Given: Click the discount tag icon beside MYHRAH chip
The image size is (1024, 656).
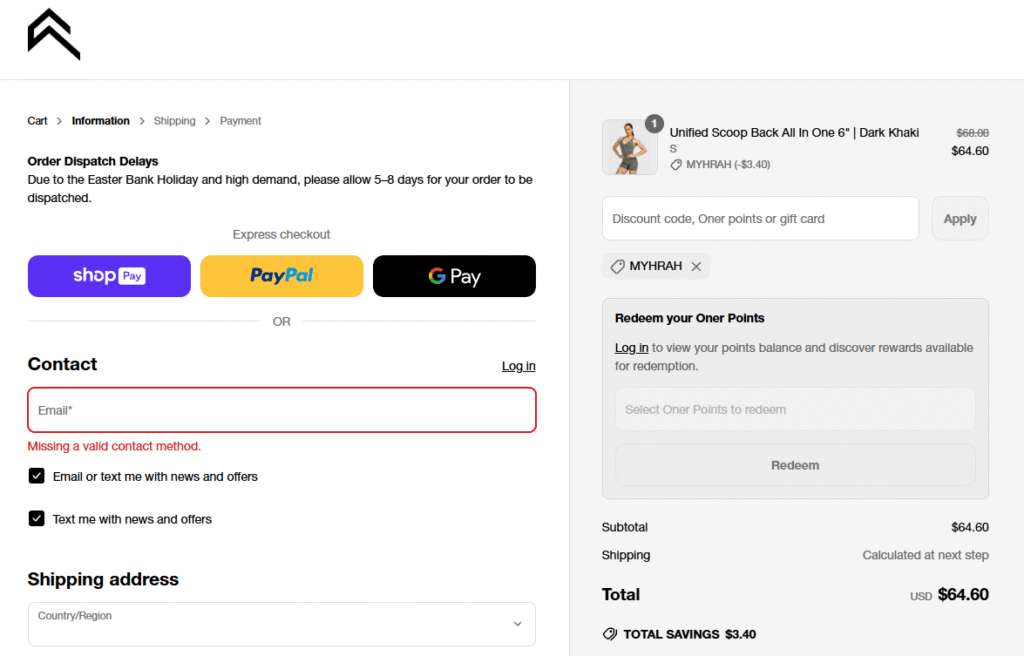Looking at the screenshot, I should pos(617,267).
